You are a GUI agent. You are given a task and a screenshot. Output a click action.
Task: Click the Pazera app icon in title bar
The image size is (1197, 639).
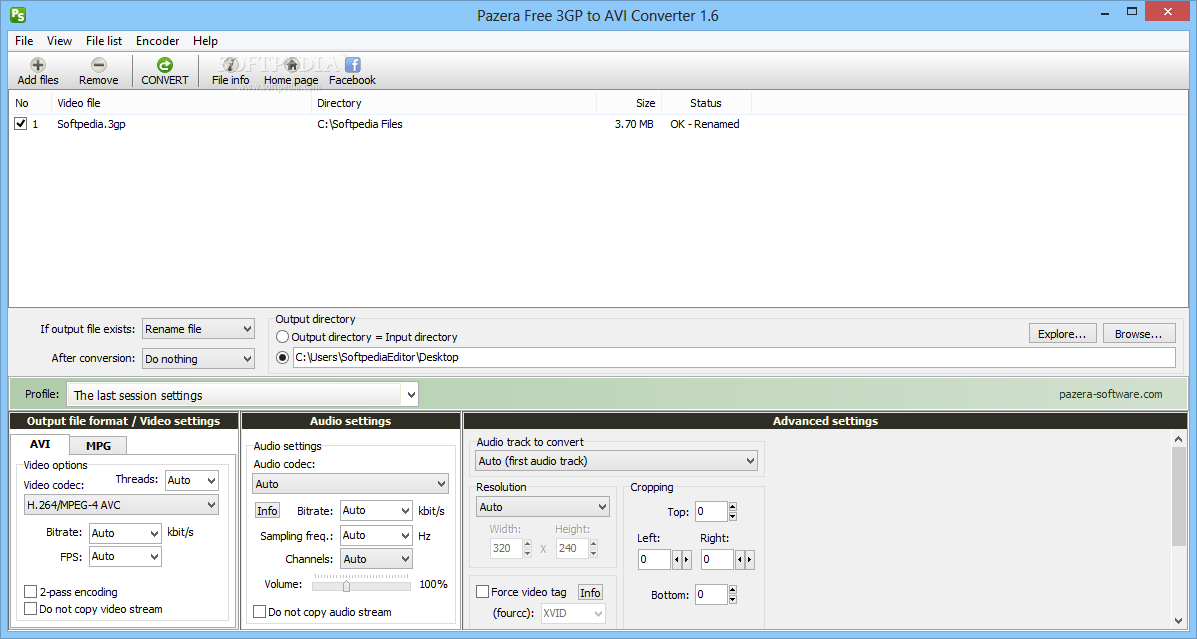click(x=18, y=15)
